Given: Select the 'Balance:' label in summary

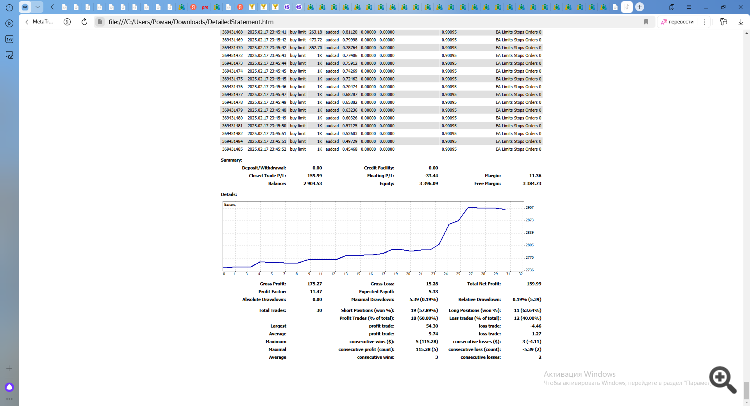Looking at the screenshot, I should pyautogui.click(x=277, y=184).
